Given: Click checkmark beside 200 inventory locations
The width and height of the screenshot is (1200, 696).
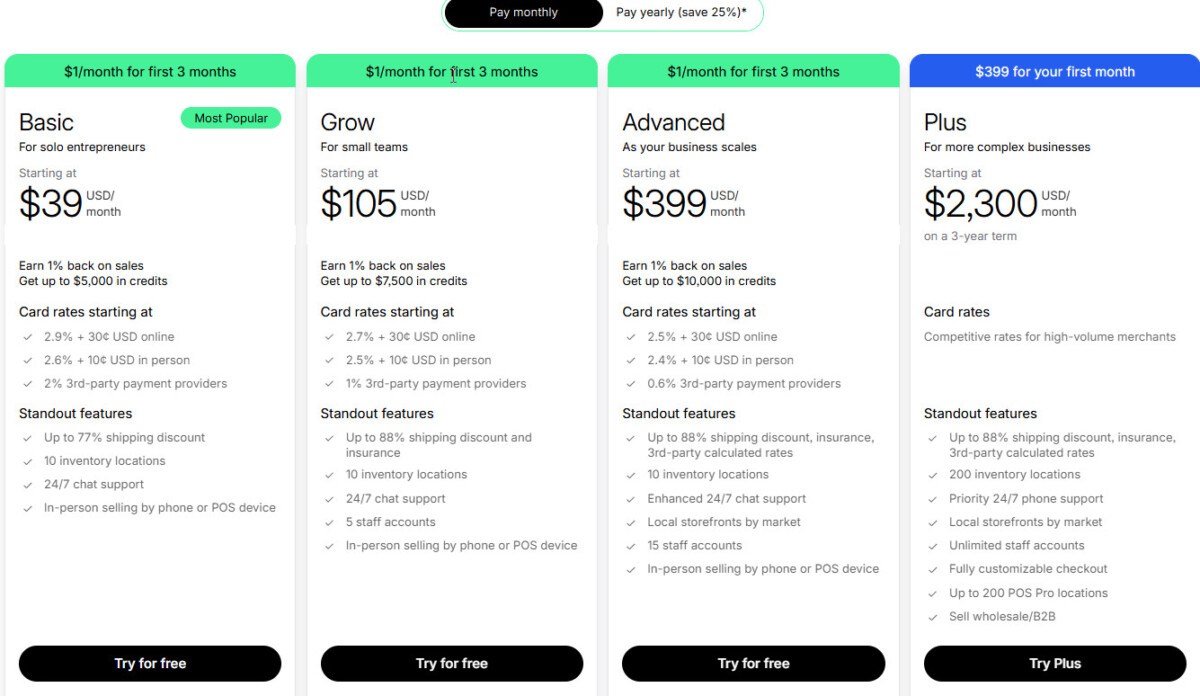Looking at the screenshot, I should [932, 475].
